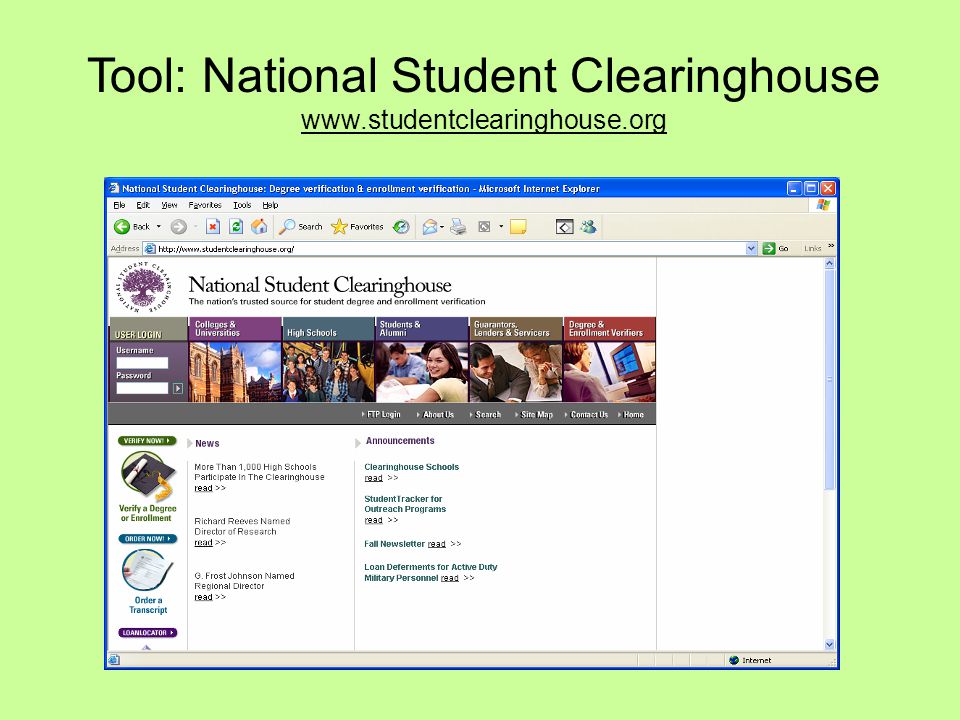The height and width of the screenshot is (720, 960).
Task: Click the IE icon in title bar
Action: point(114,188)
